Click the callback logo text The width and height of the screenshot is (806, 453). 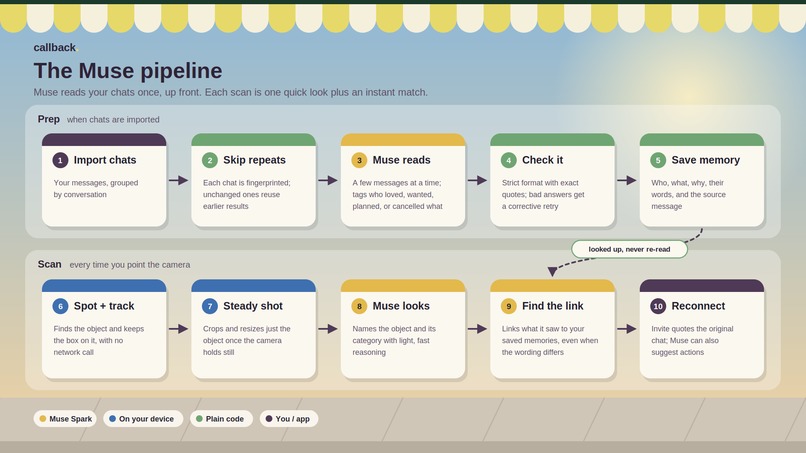[x=54, y=47]
